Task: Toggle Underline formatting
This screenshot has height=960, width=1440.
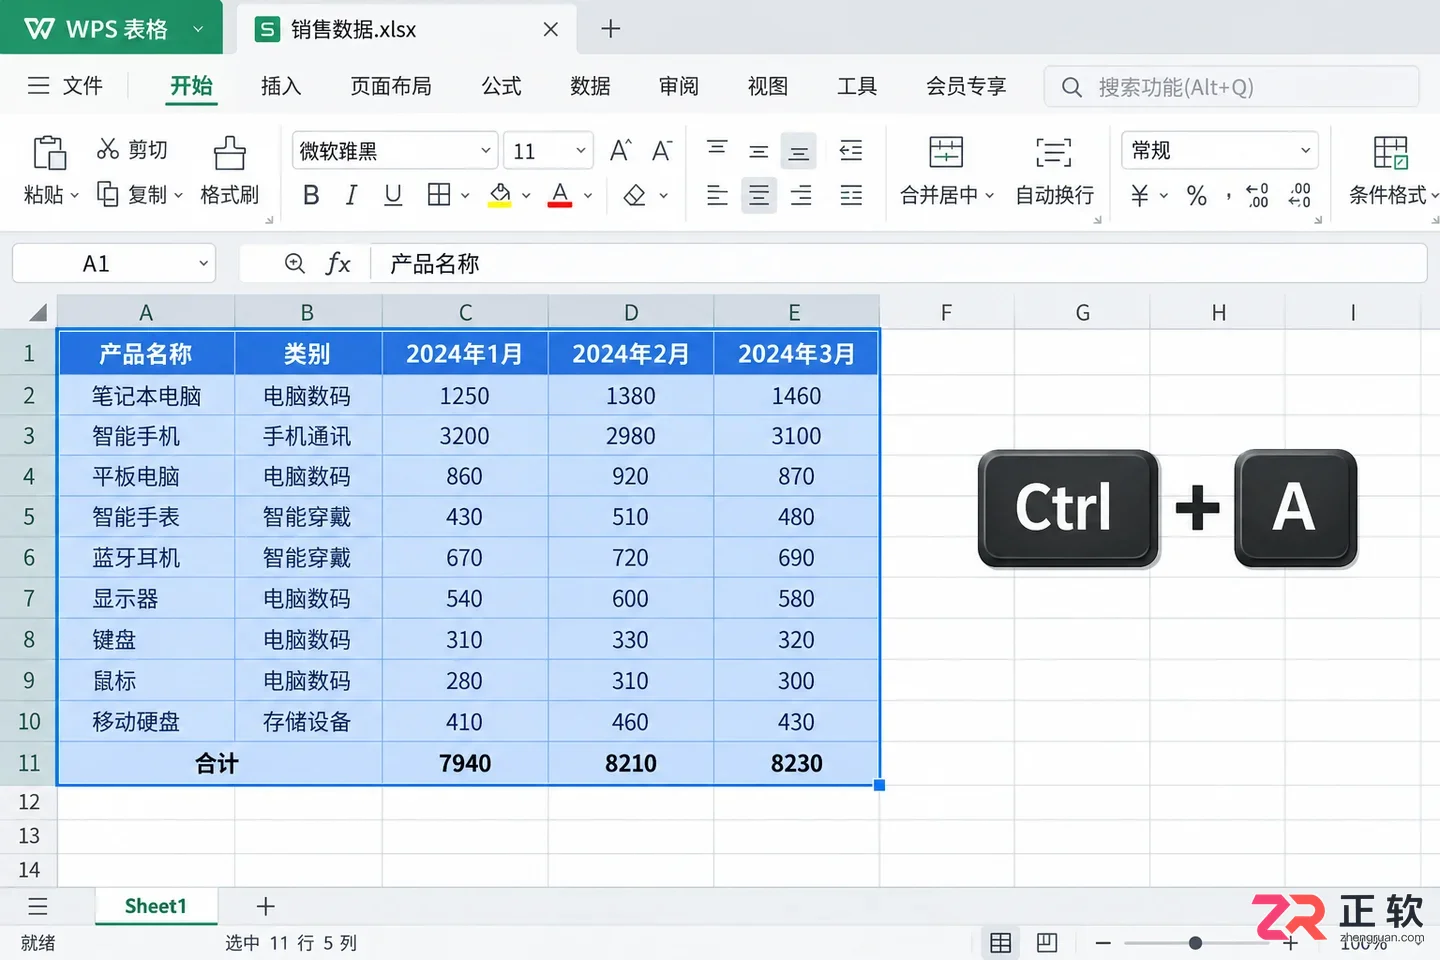Action: coord(393,195)
